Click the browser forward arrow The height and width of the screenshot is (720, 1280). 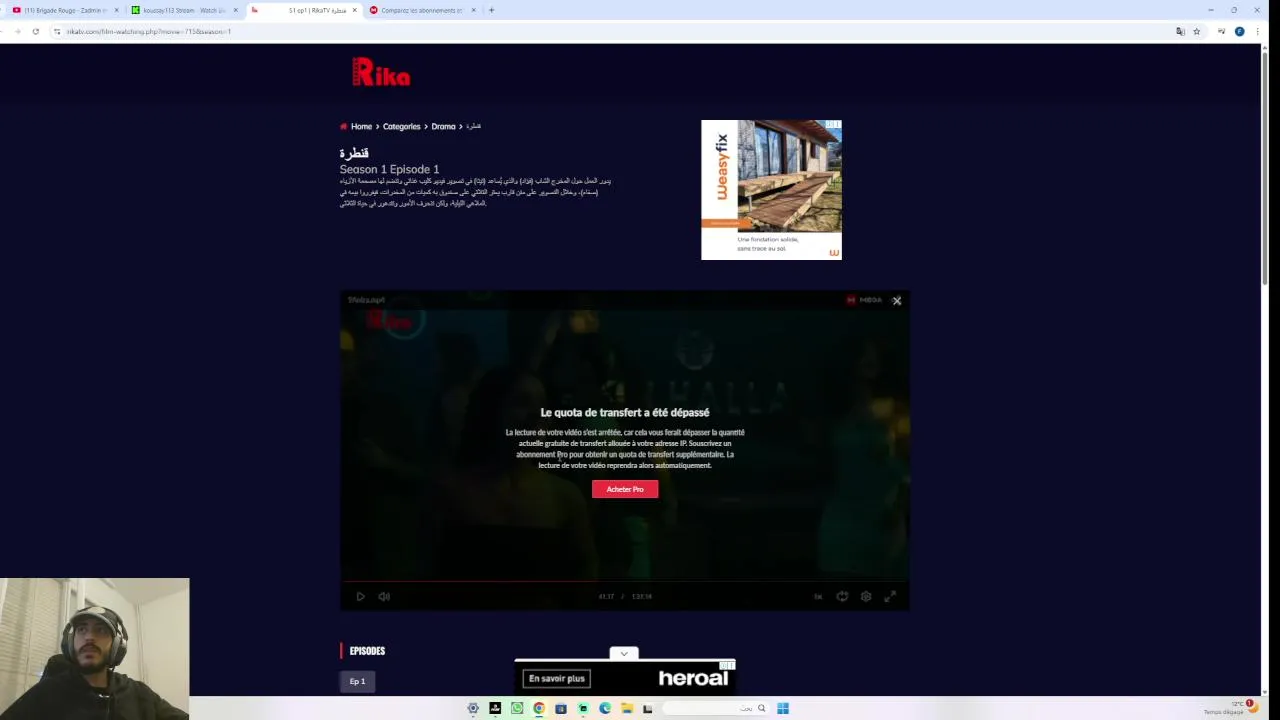coord(17,31)
